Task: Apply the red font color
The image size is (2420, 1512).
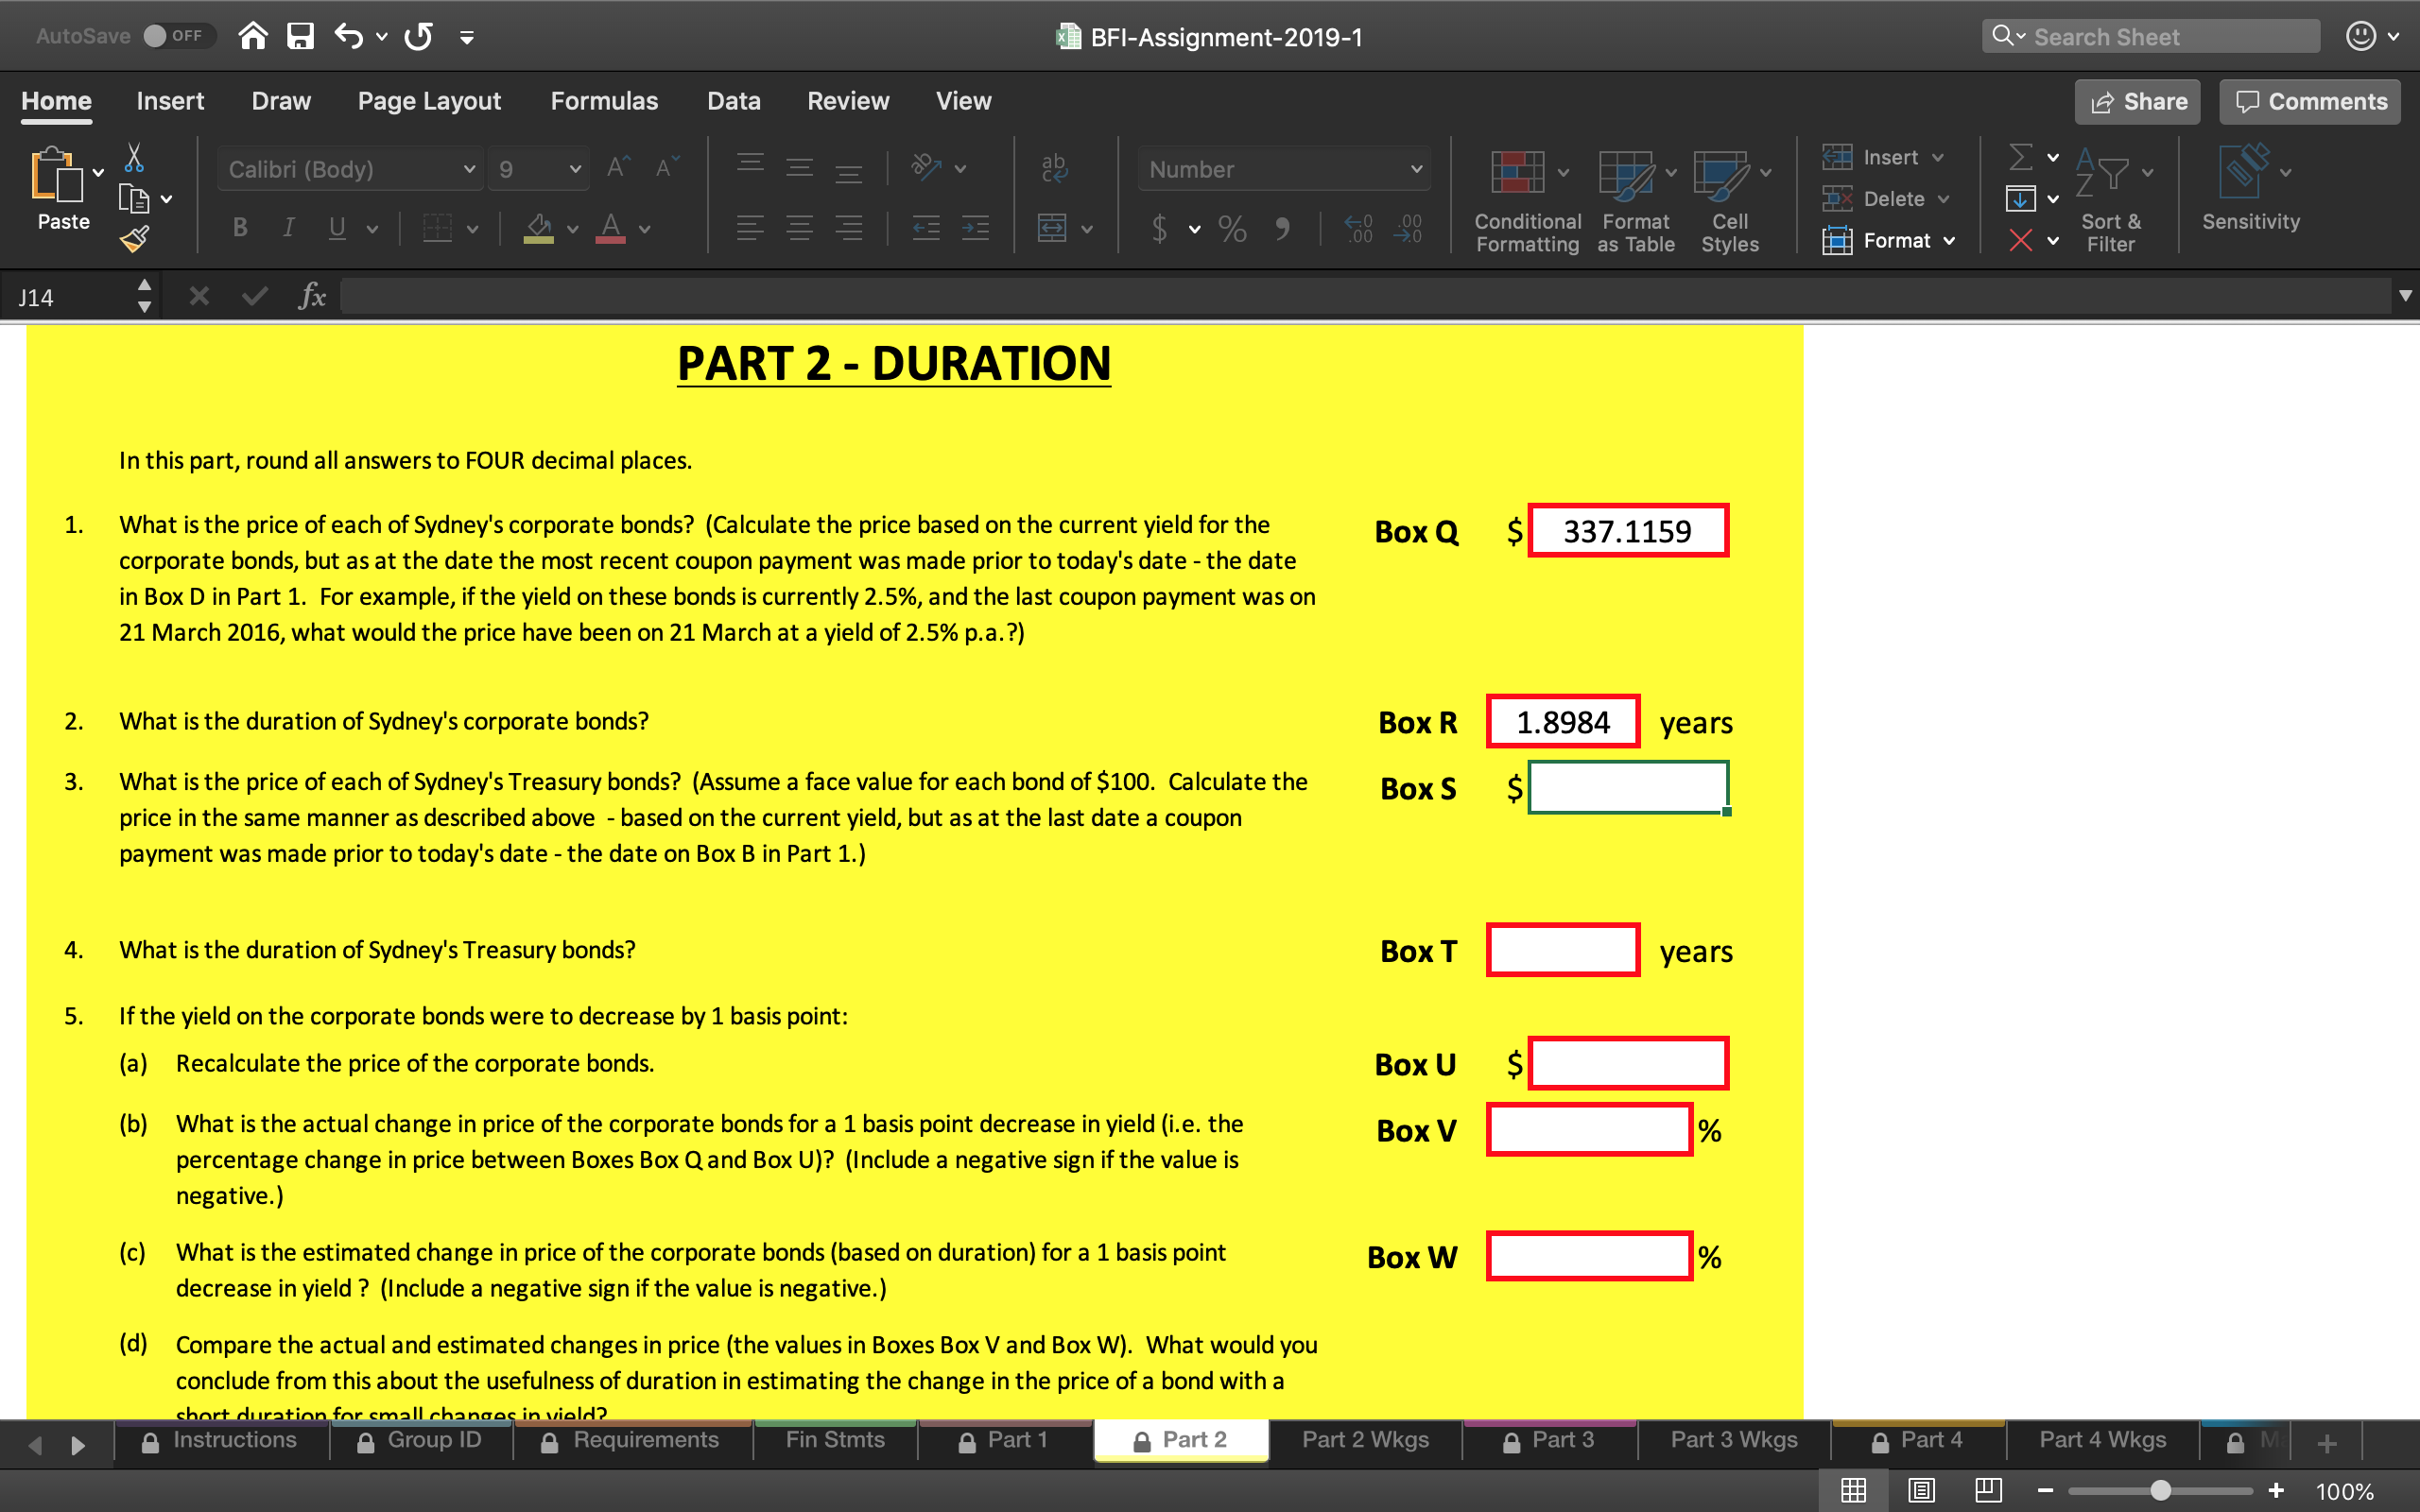Action: (612, 228)
